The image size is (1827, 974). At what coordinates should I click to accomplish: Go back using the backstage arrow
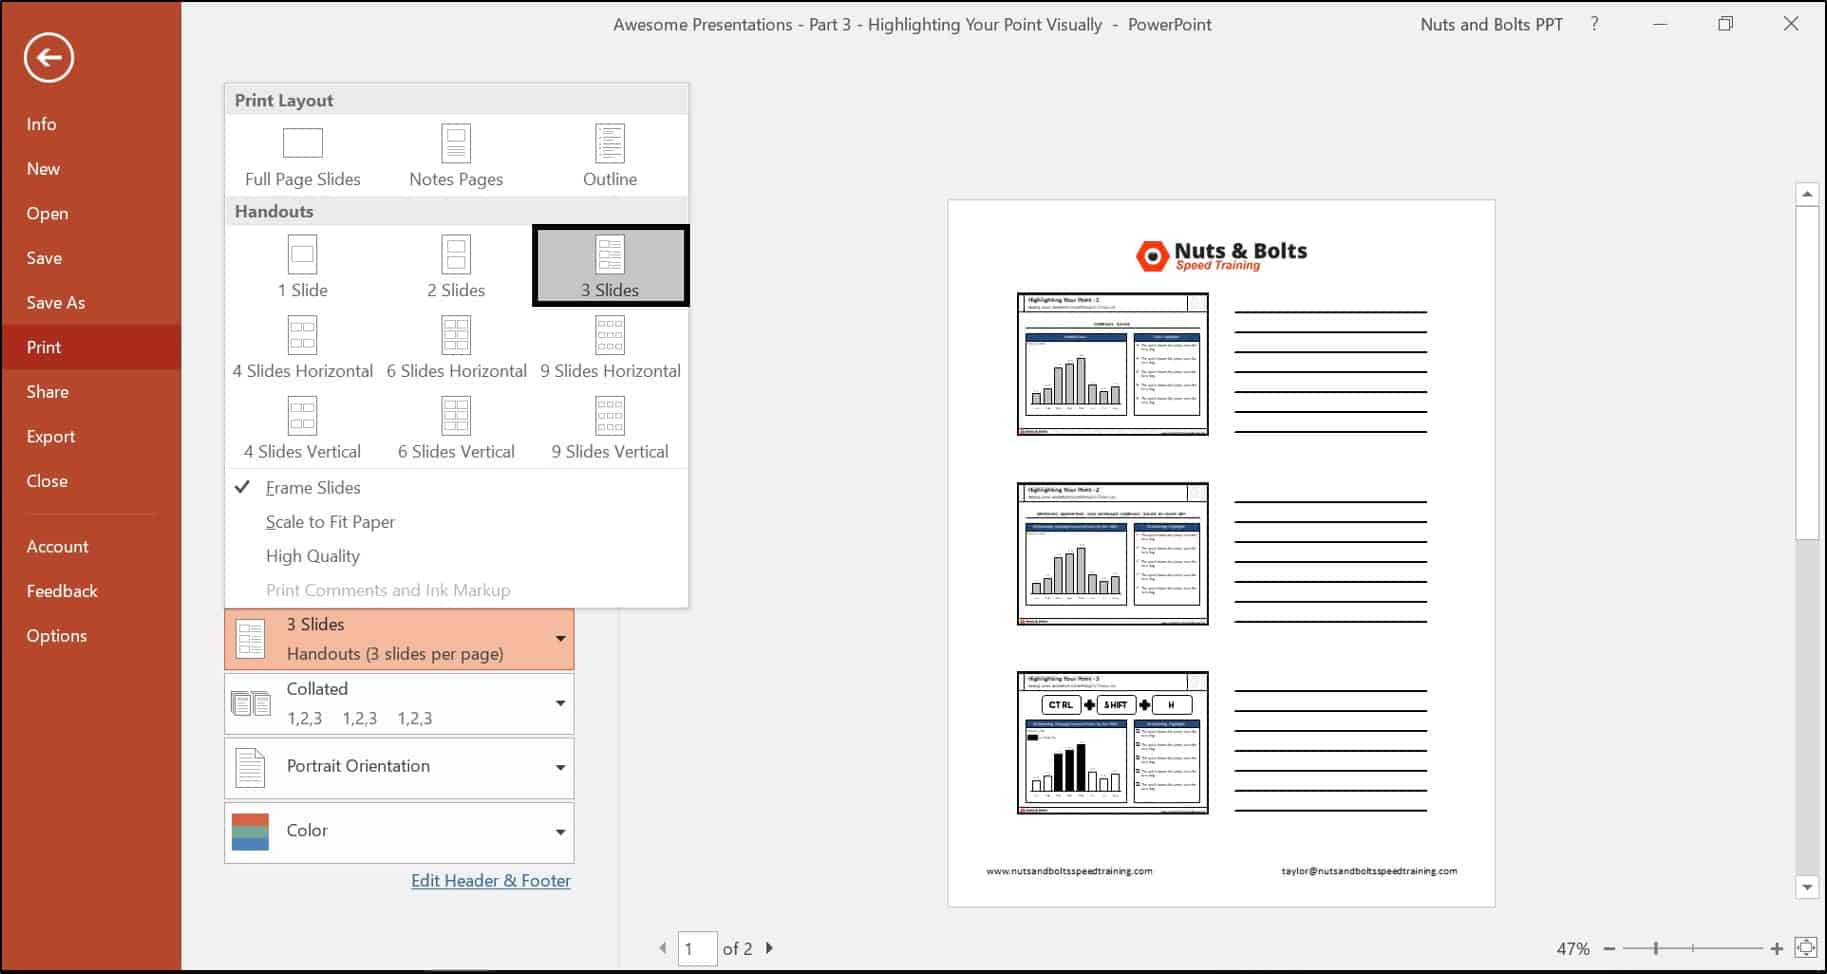click(x=49, y=58)
